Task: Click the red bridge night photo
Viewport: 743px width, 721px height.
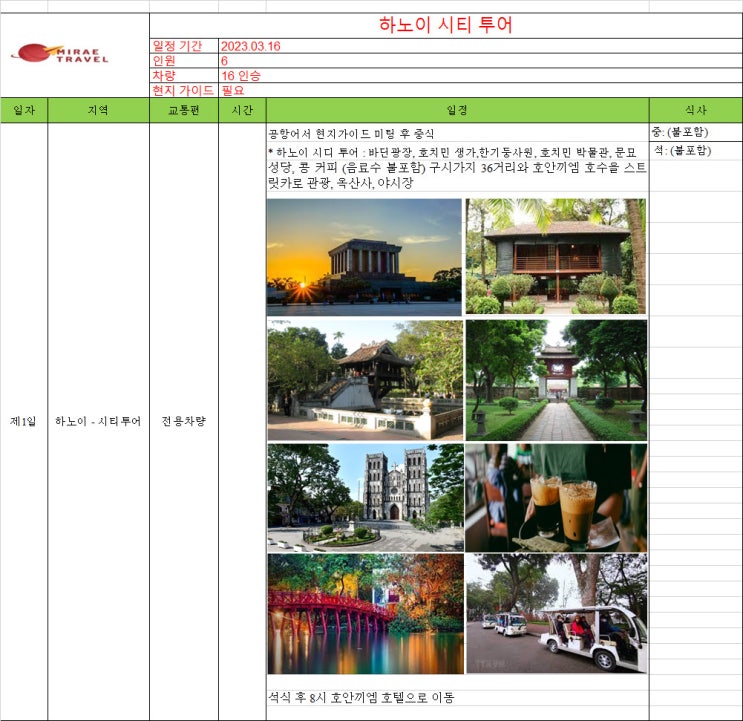Action: point(366,614)
